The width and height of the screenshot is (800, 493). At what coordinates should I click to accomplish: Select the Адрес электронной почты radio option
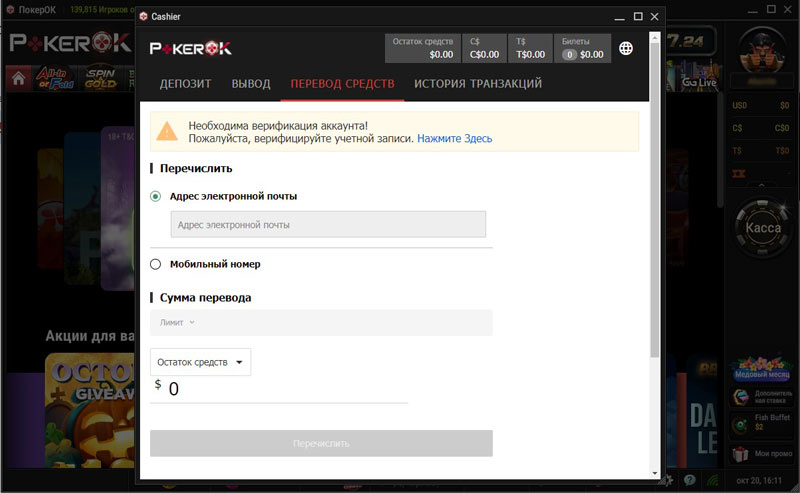click(156, 196)
